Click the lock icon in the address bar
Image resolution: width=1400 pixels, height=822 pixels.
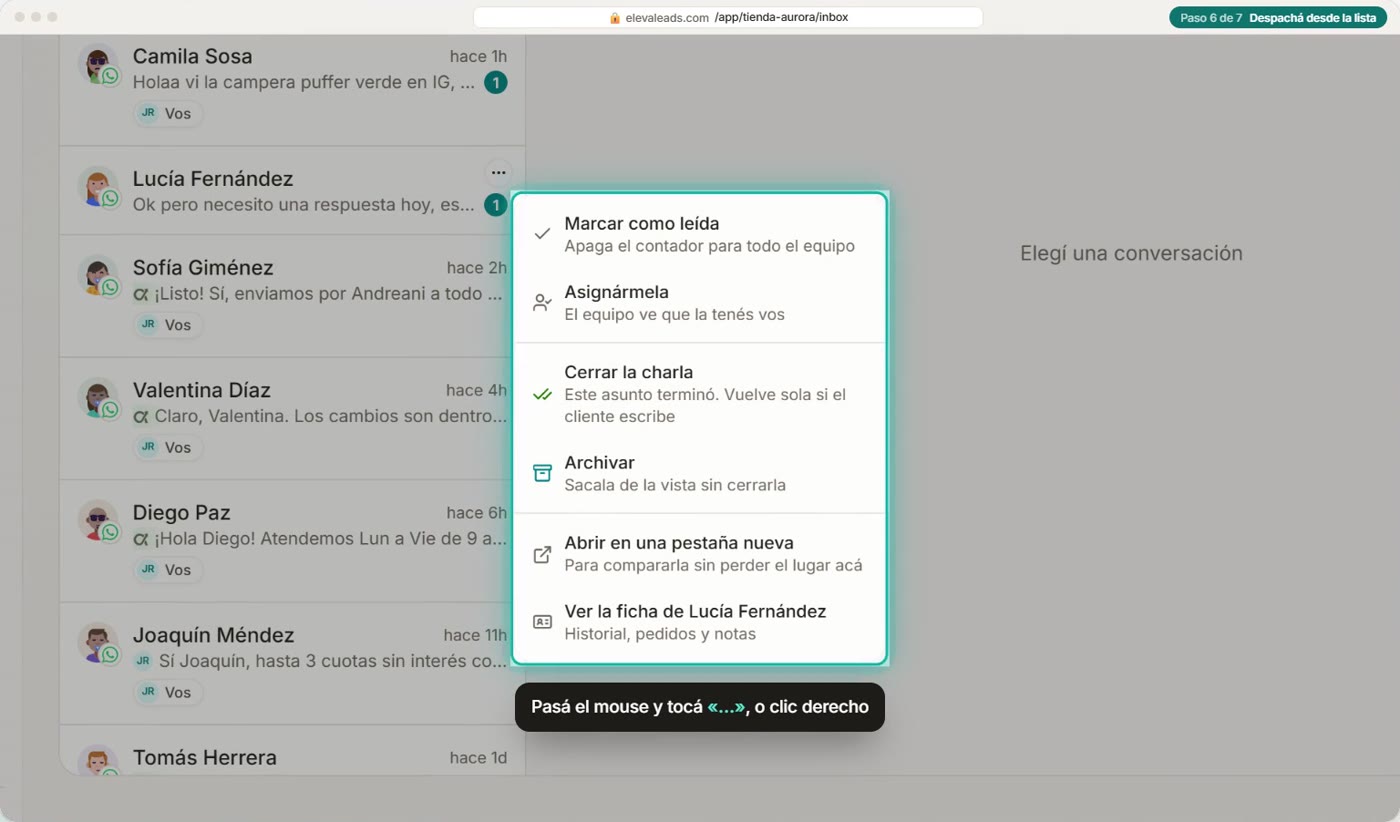pos(614,18)
